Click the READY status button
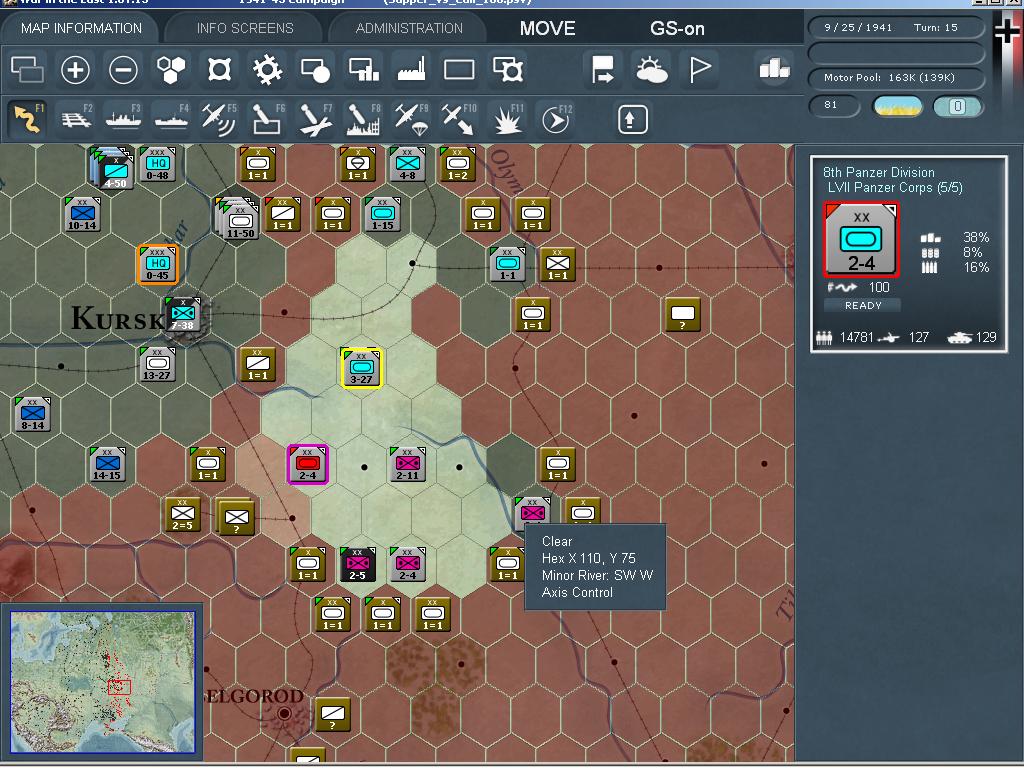 tap(863, 305)
